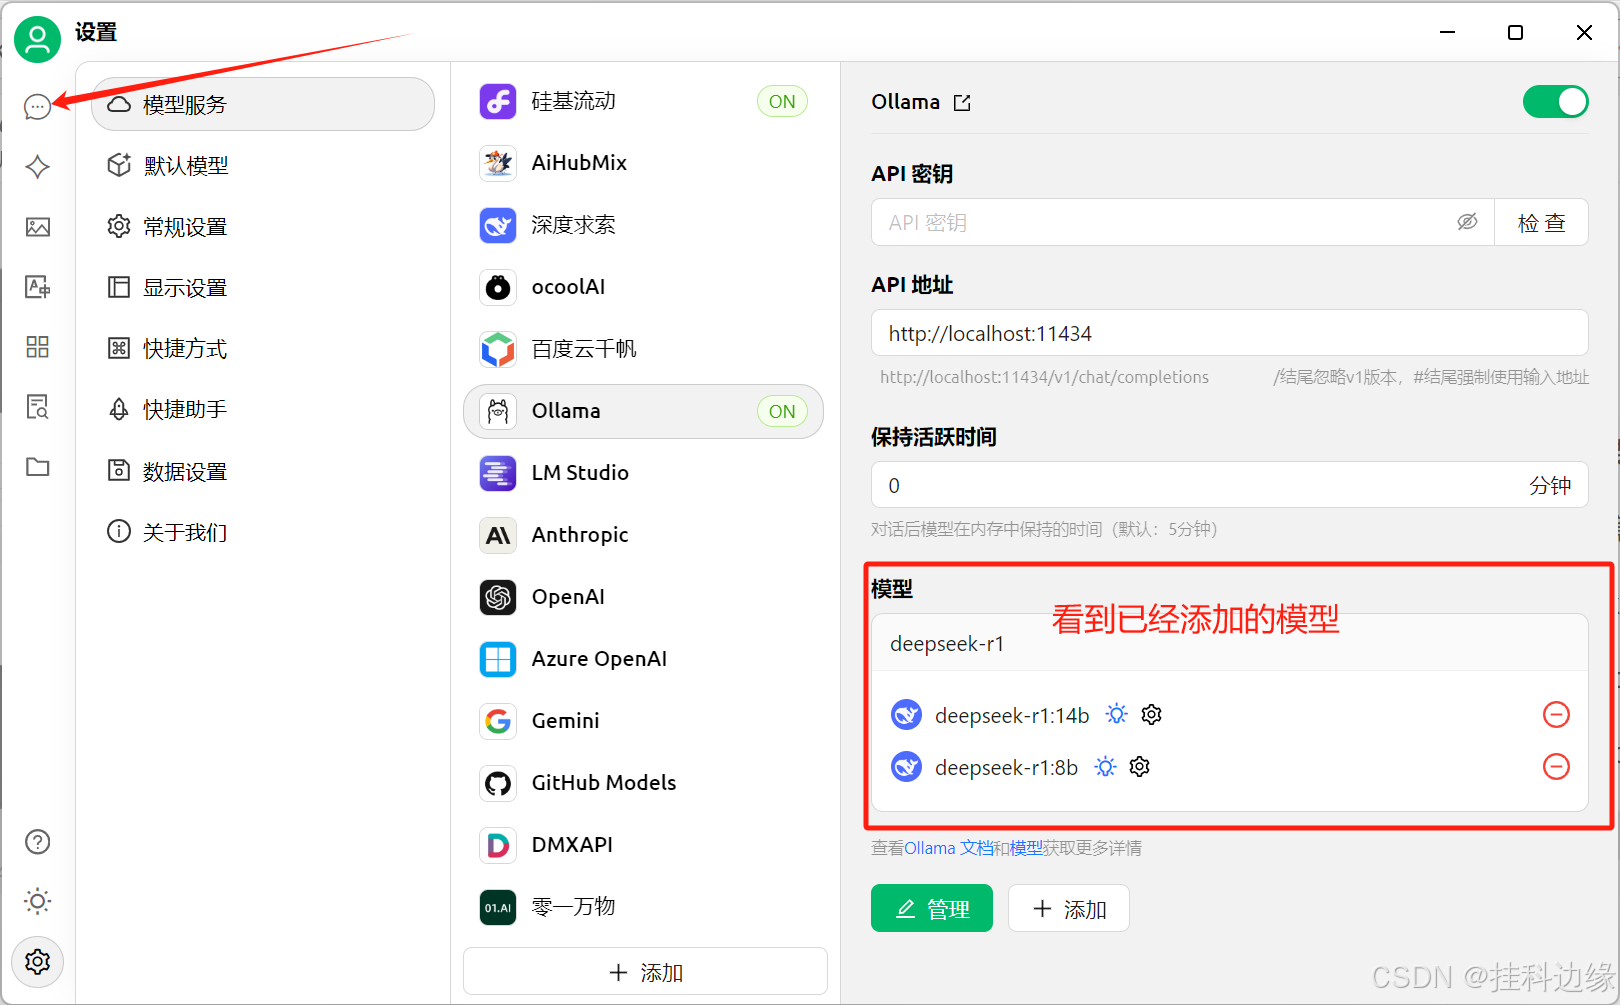
Task: Click reasoning sun icon for deepseek-r1:8b
Action: click(1105, 767)
